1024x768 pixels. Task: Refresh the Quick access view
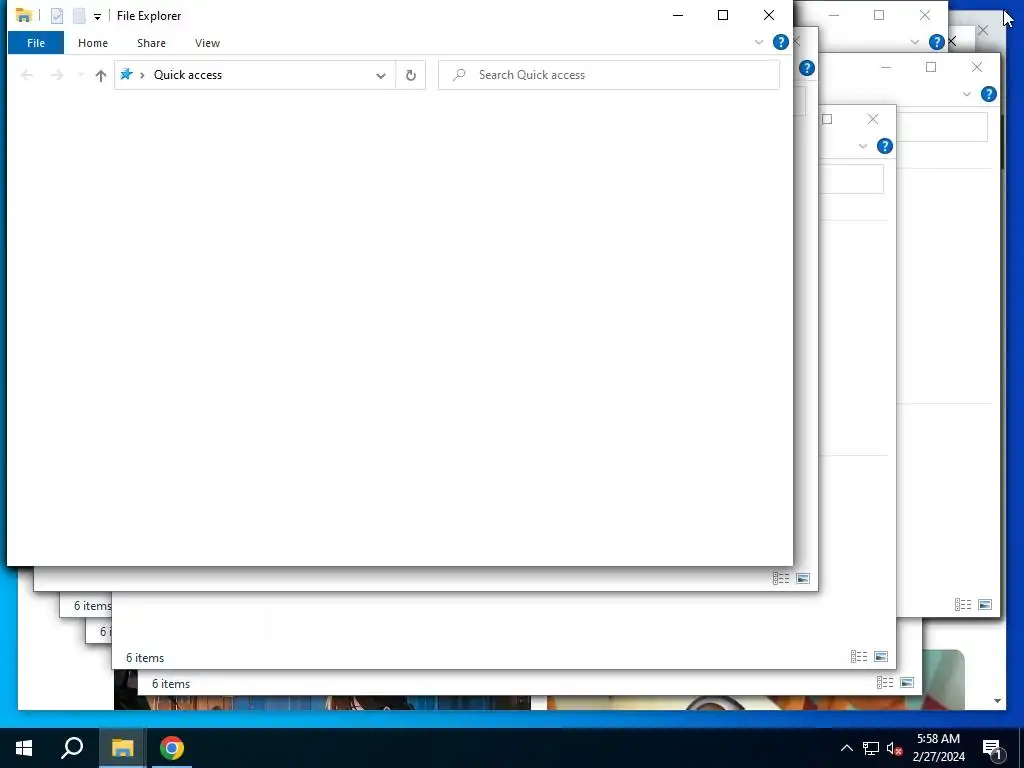tap(411, 75)
